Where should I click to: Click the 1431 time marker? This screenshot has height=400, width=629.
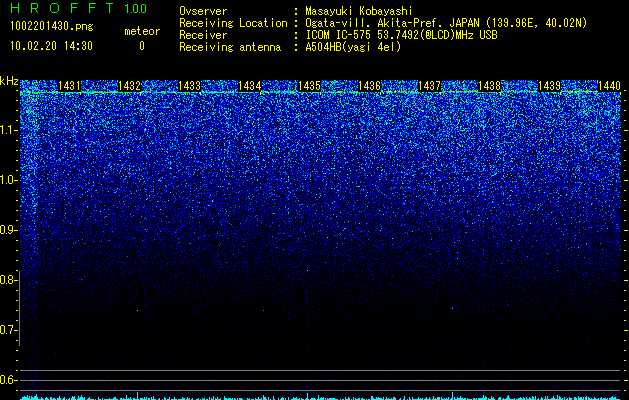69,86
